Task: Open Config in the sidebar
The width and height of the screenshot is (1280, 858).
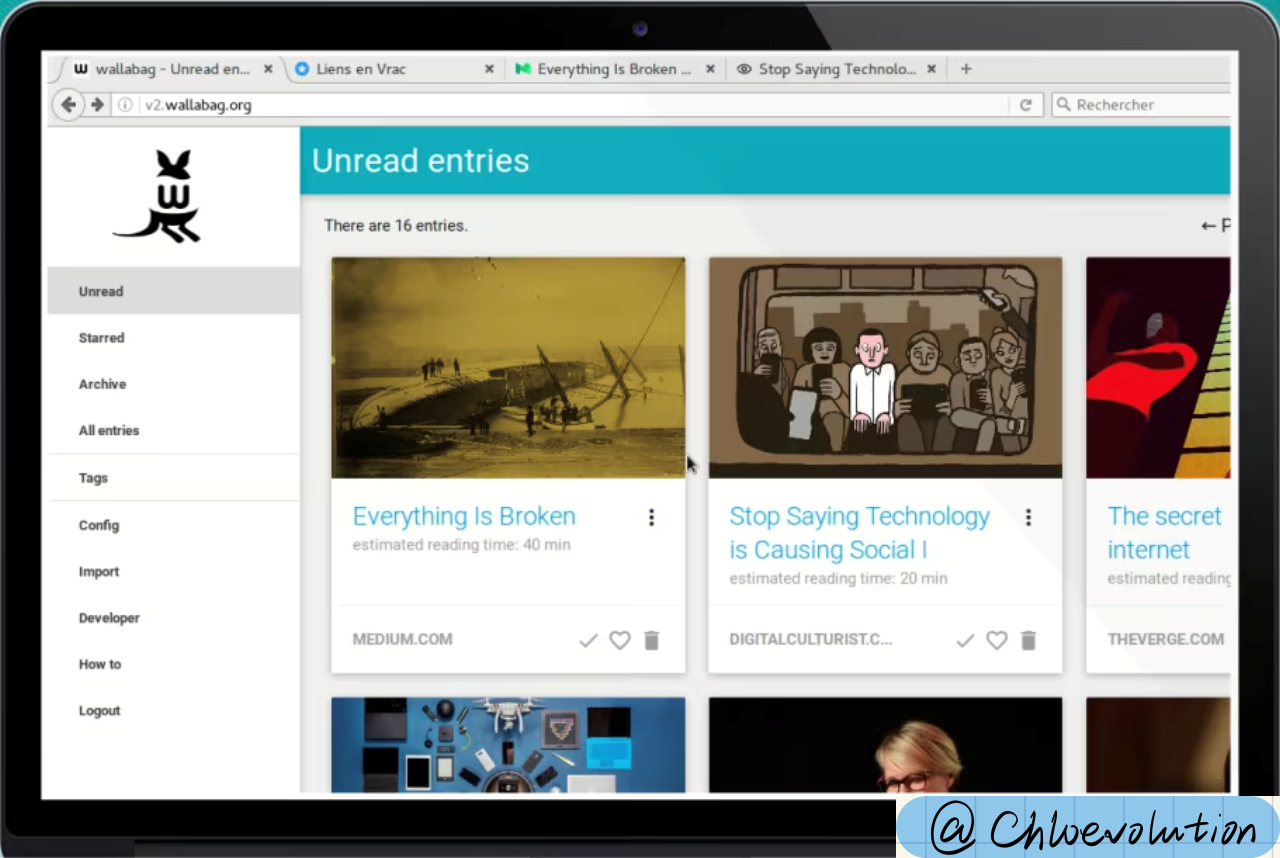Action: [x=173, y=525]
